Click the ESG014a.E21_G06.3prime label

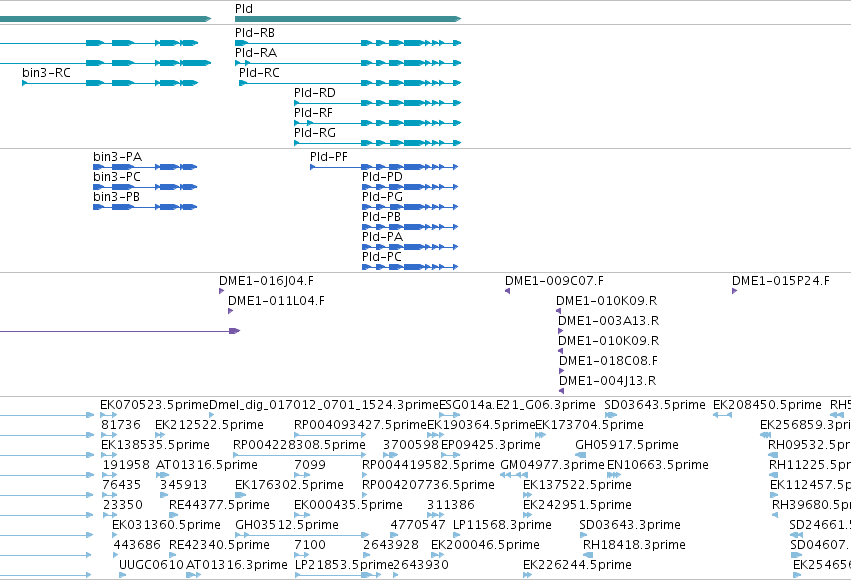tap(517, 405)
